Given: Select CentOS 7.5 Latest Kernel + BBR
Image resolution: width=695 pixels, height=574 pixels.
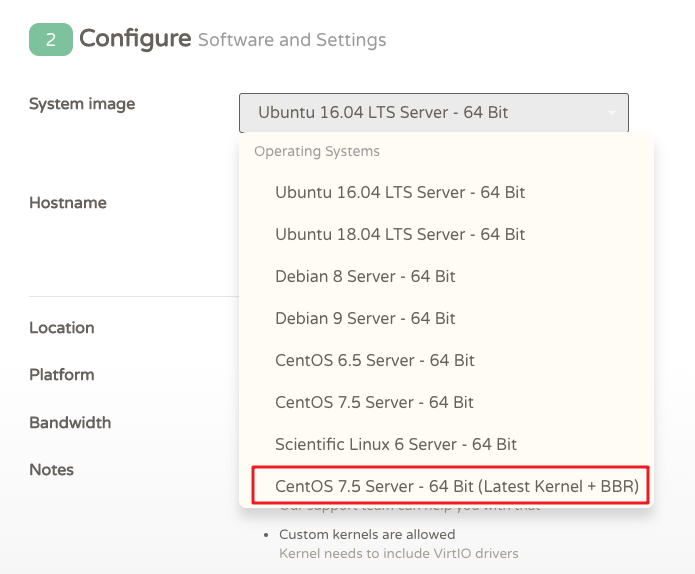Looking at the screenshot, I should [450, 485].
